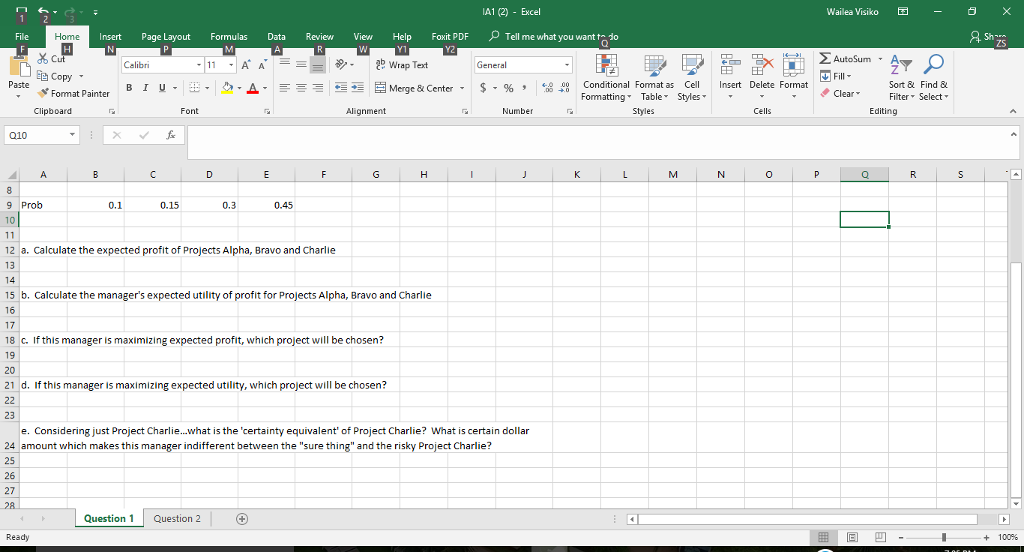Screen dimensions: 1024x552
Task: Open the File tab
Action: point(22,37)
